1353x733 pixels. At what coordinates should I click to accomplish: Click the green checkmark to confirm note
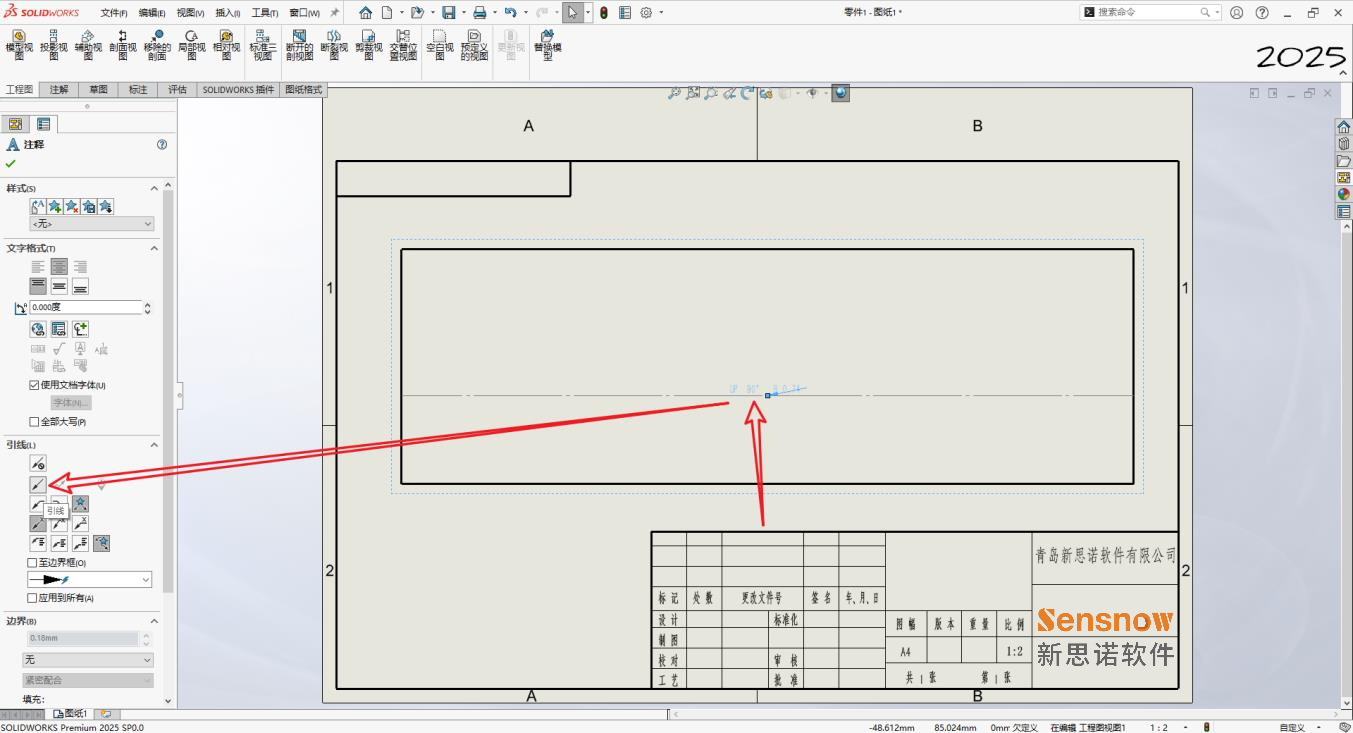click(11, 163)
